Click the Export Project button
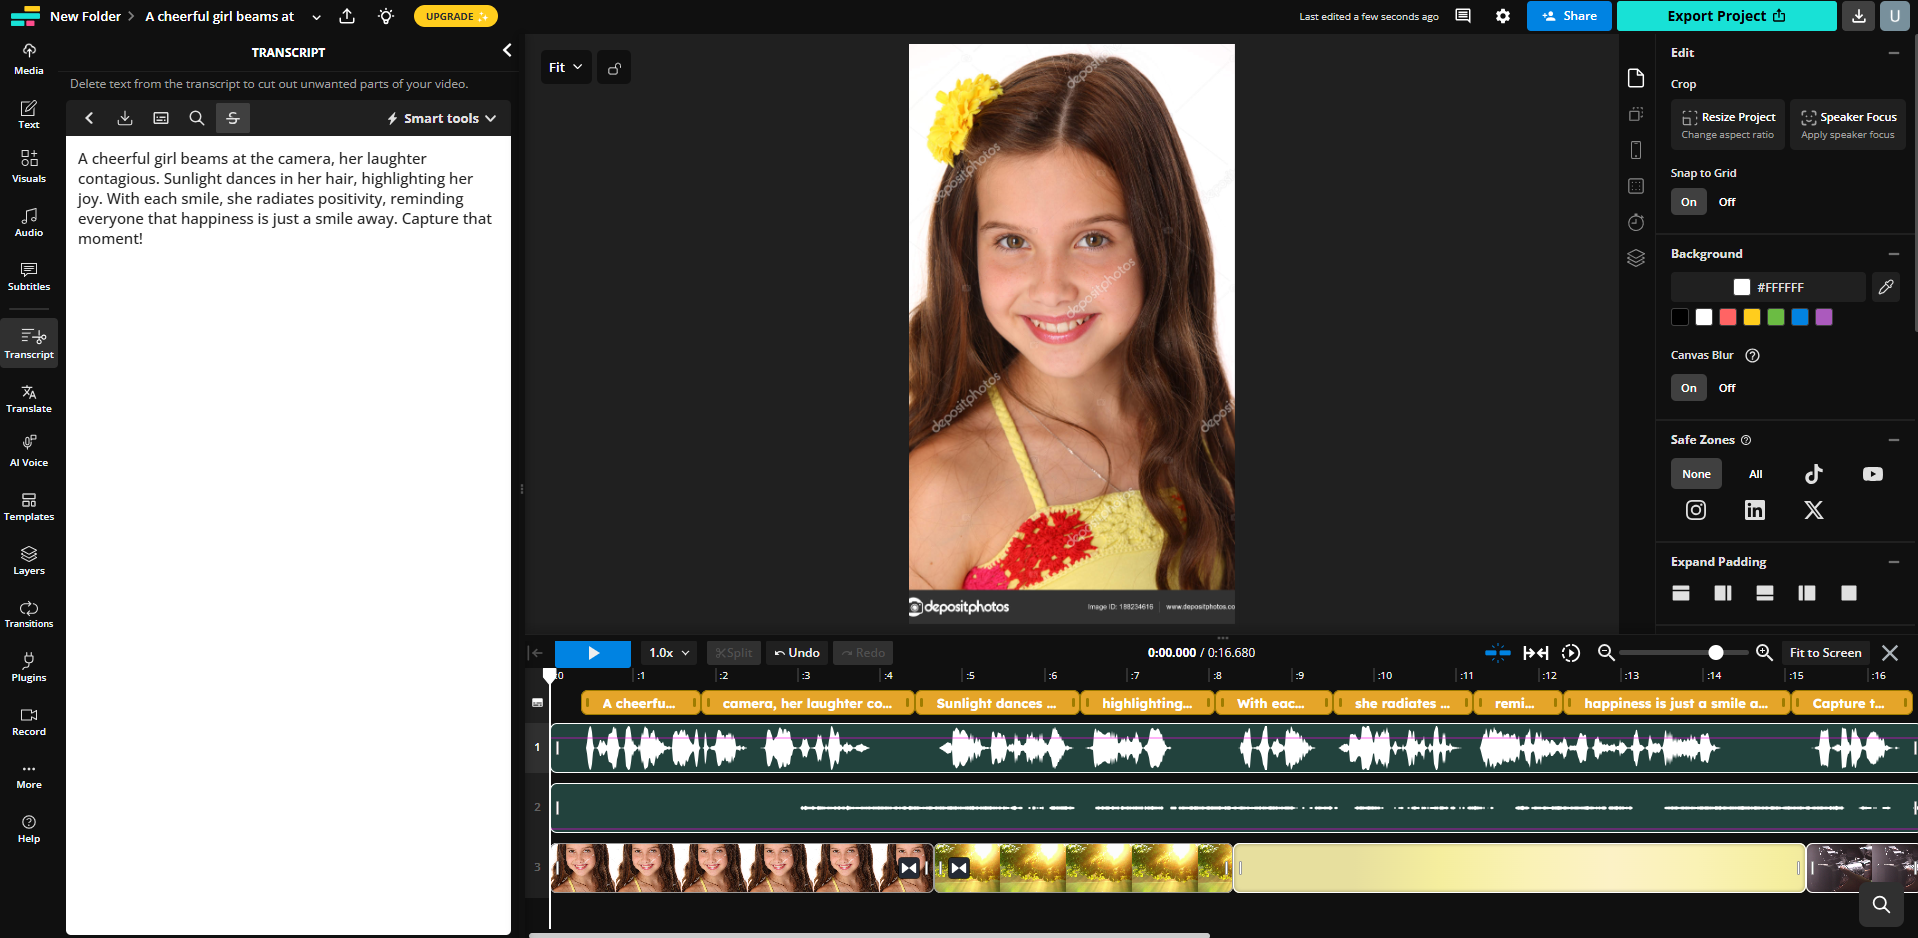 tap(1725, 16)
